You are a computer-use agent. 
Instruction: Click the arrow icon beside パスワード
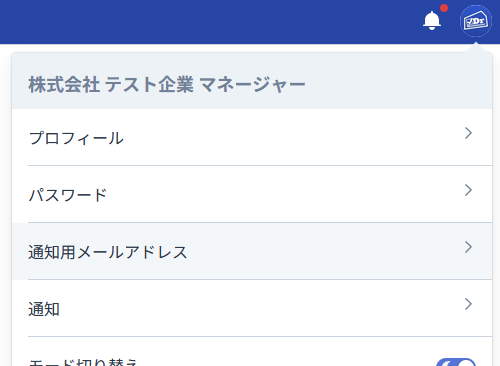click(x=468, y=190)
